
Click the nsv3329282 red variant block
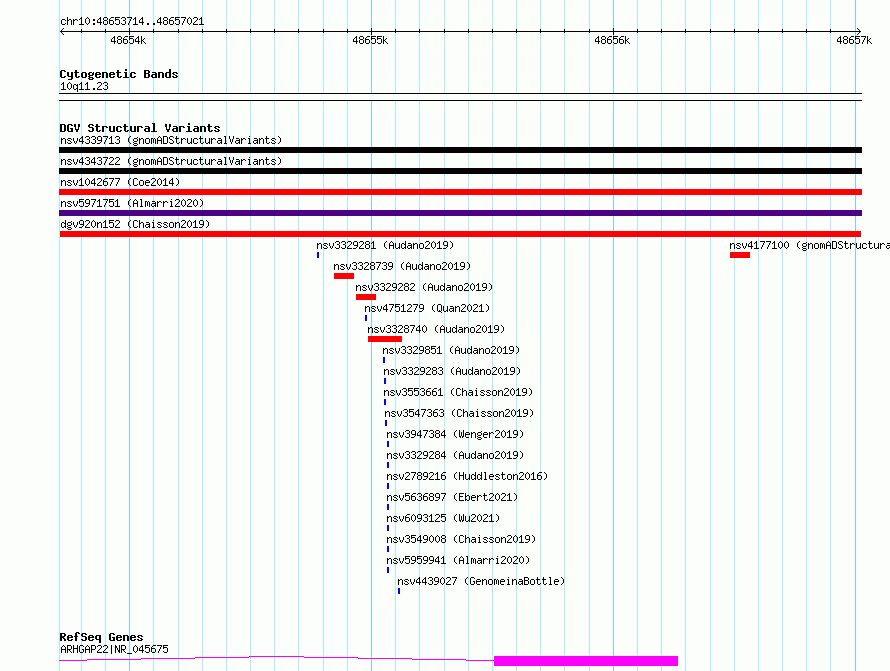366,297
